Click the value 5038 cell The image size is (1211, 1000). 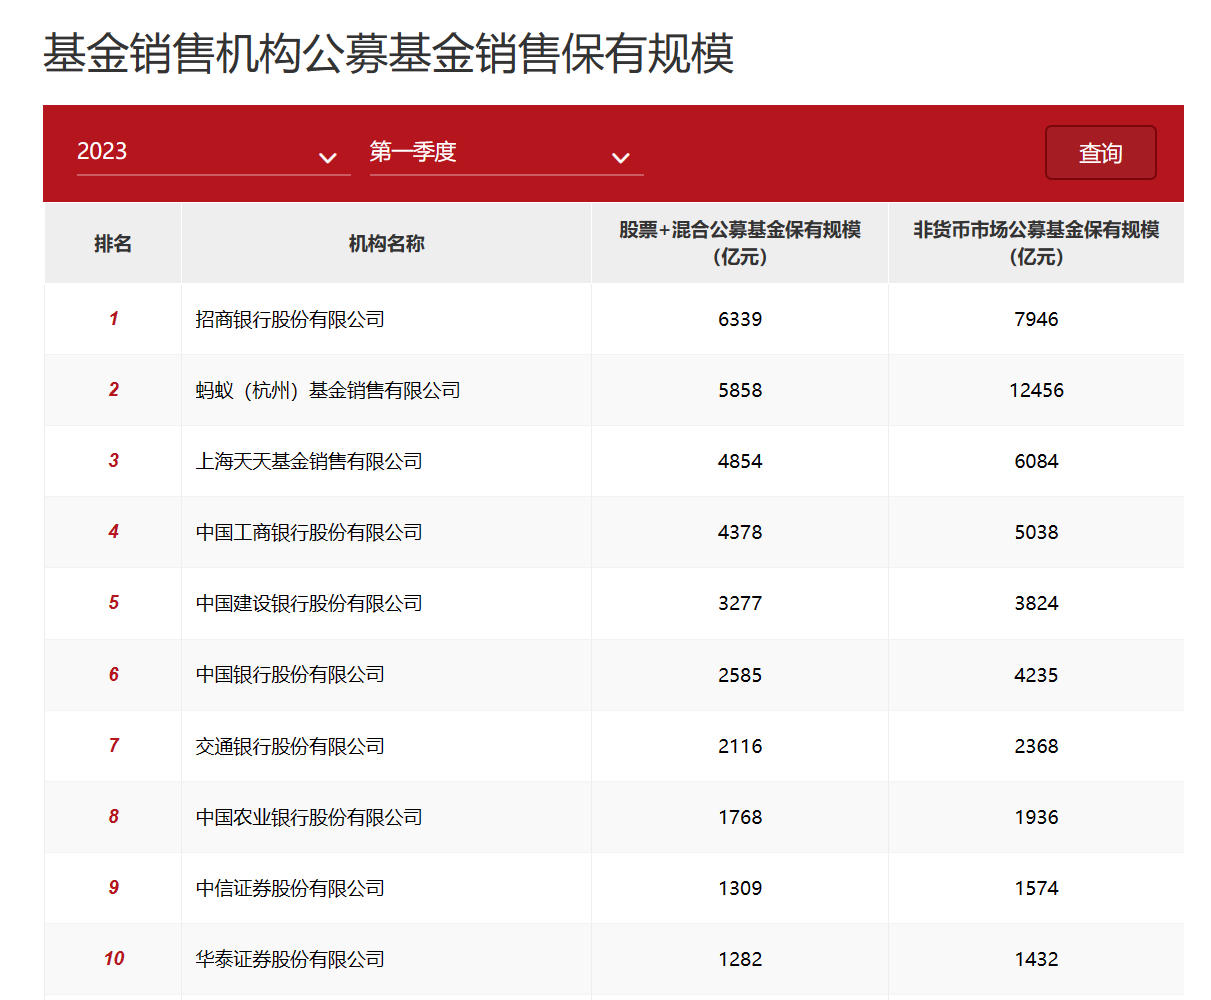pyautogui.click(x=1036, y=533)
